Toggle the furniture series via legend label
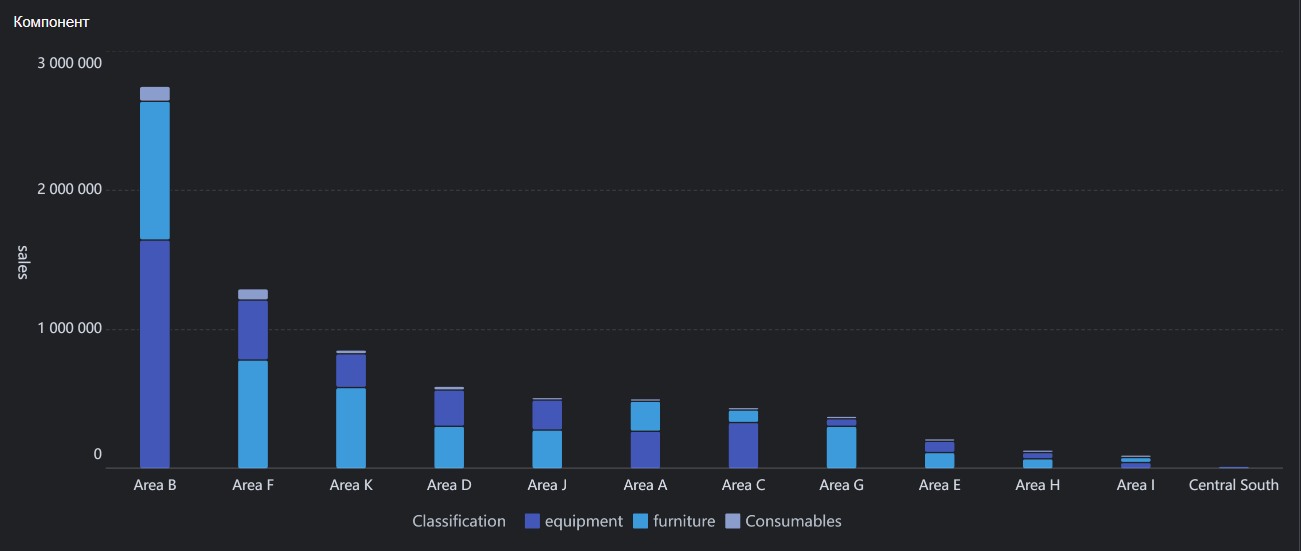Viewport: 1301px width, 551px height. [x=685, y=521]
